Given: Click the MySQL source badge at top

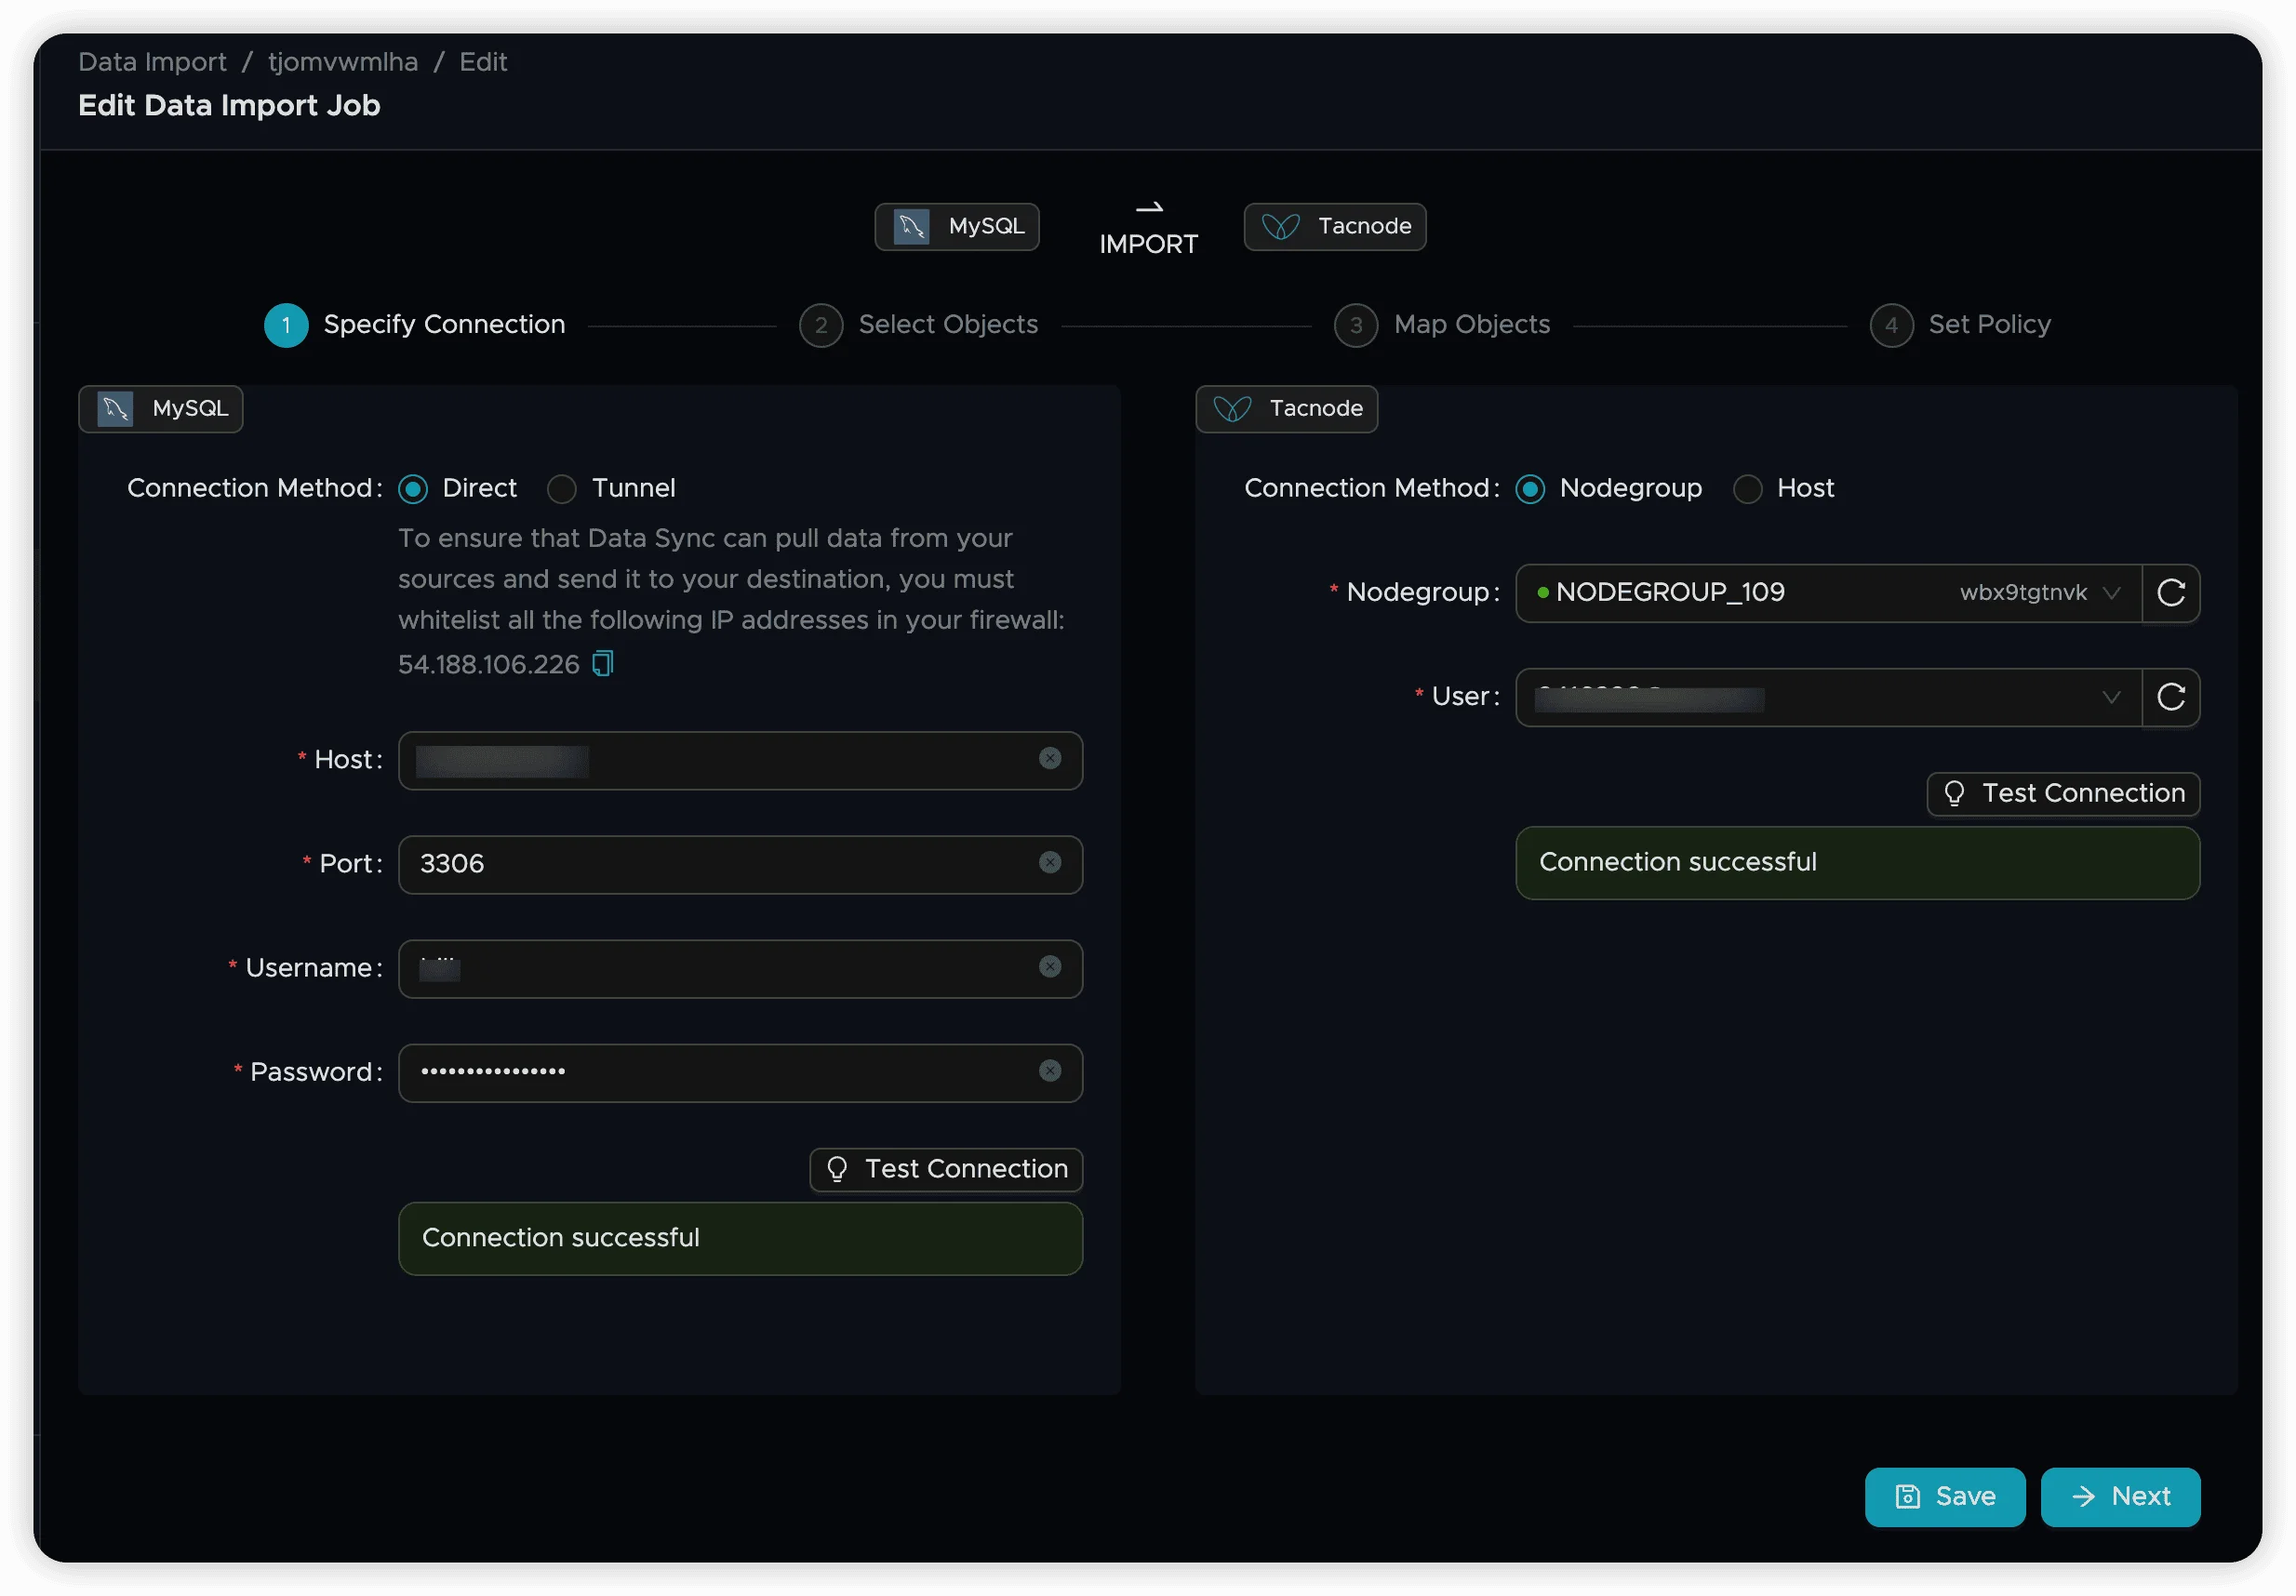Looking at the screenshot, I should (957, 227).
